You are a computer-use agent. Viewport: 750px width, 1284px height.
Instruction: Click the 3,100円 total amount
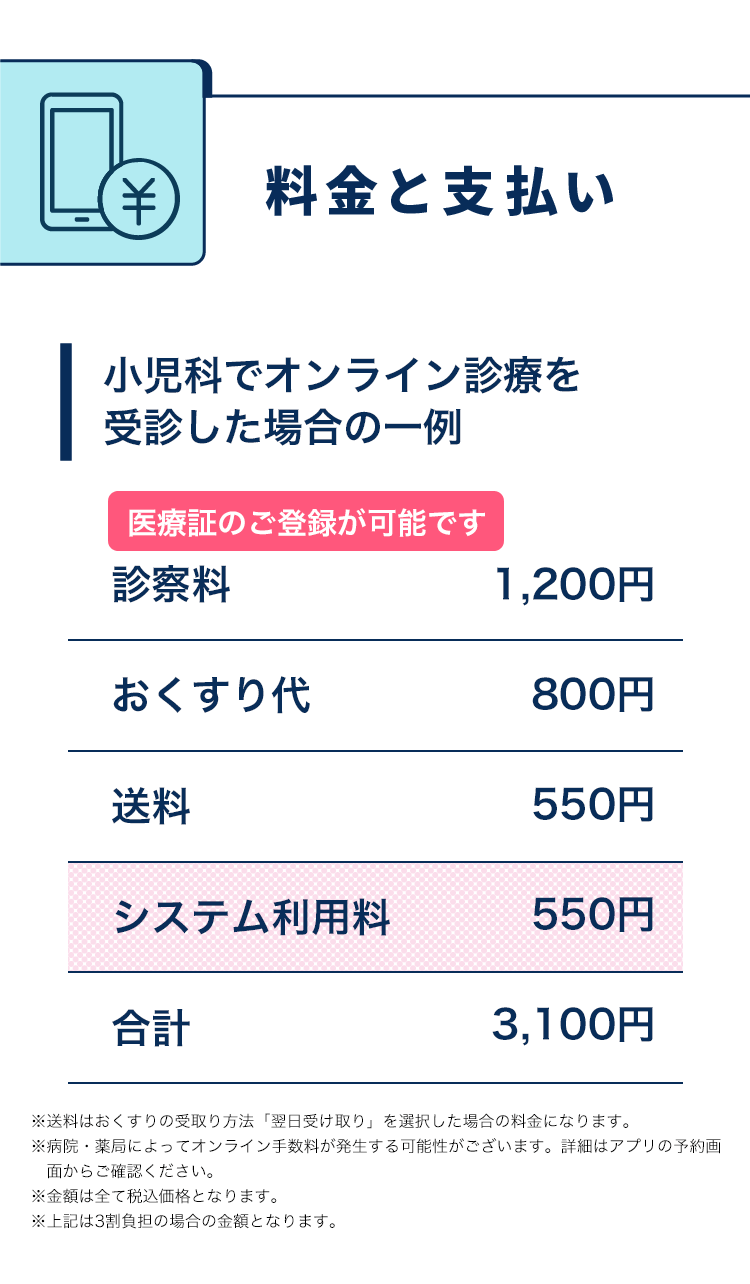click(x=573, y=1025)
